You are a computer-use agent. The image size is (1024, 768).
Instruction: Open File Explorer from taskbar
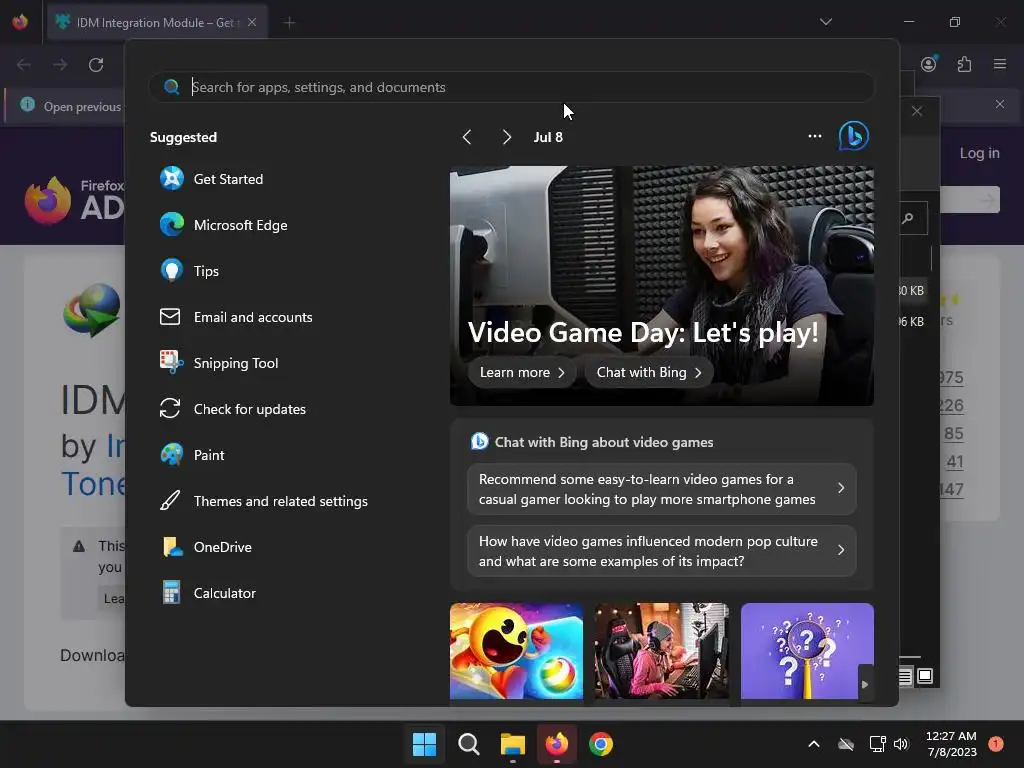(x=513, y=744)
